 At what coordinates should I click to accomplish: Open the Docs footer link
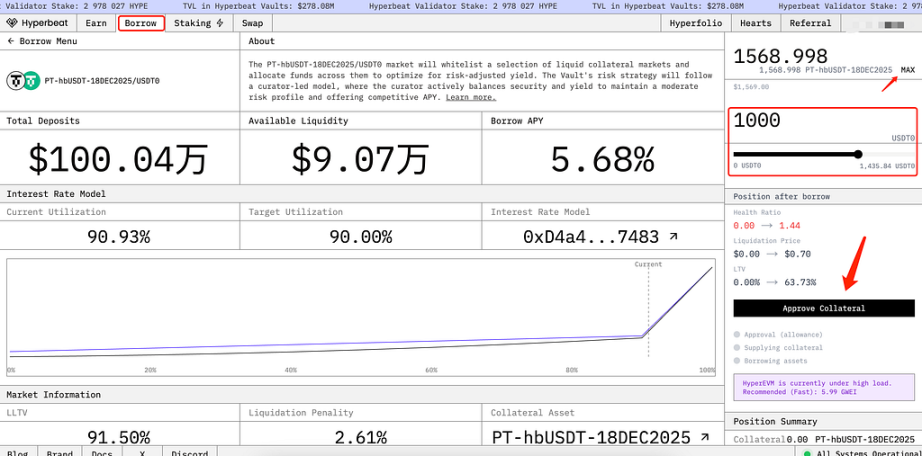click(102, 452)
